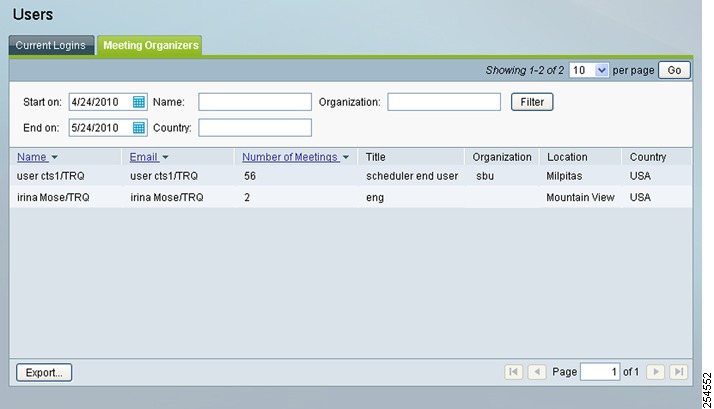Go to previous page button
The image size is (714, 409).
coord(537,372)
